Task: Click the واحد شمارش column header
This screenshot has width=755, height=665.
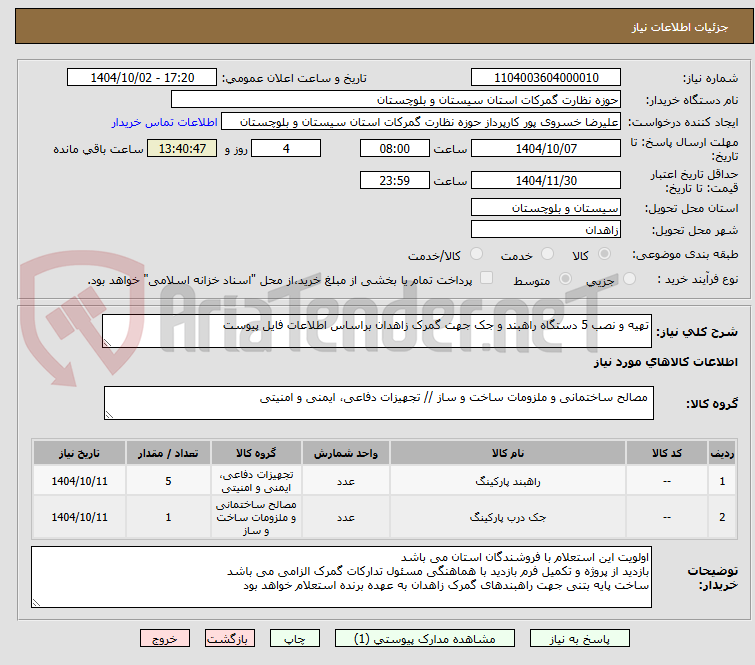Action: tap(346, 453)
